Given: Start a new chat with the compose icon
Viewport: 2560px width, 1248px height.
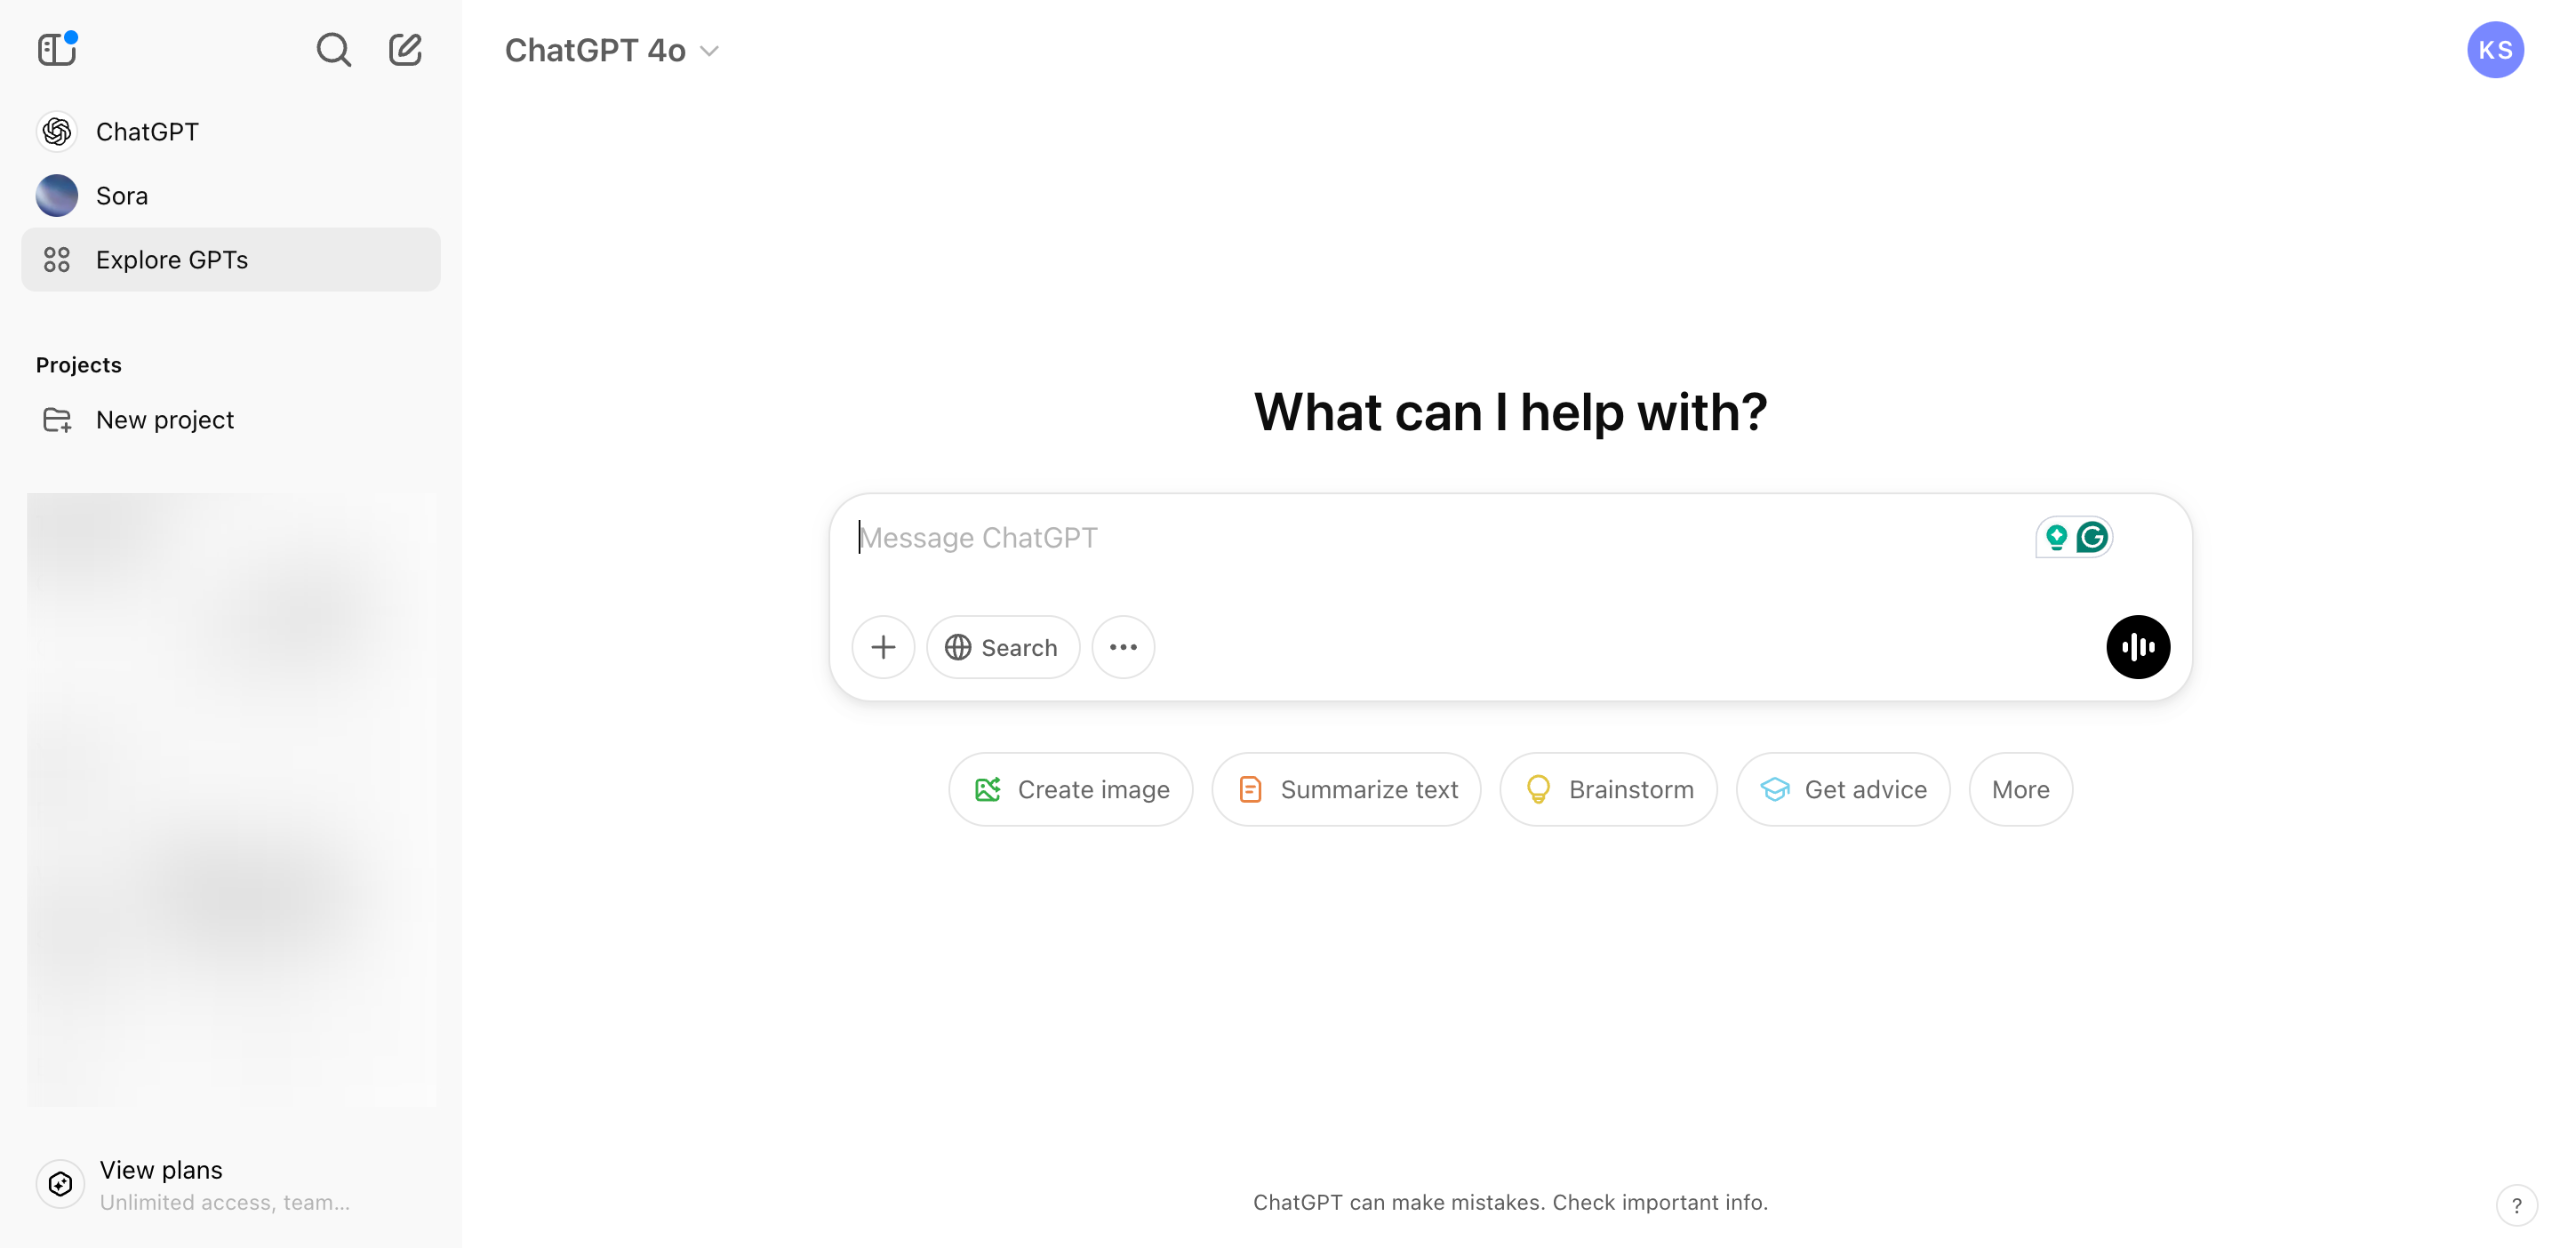Looking at the screenshot, I should coord(405,49).
